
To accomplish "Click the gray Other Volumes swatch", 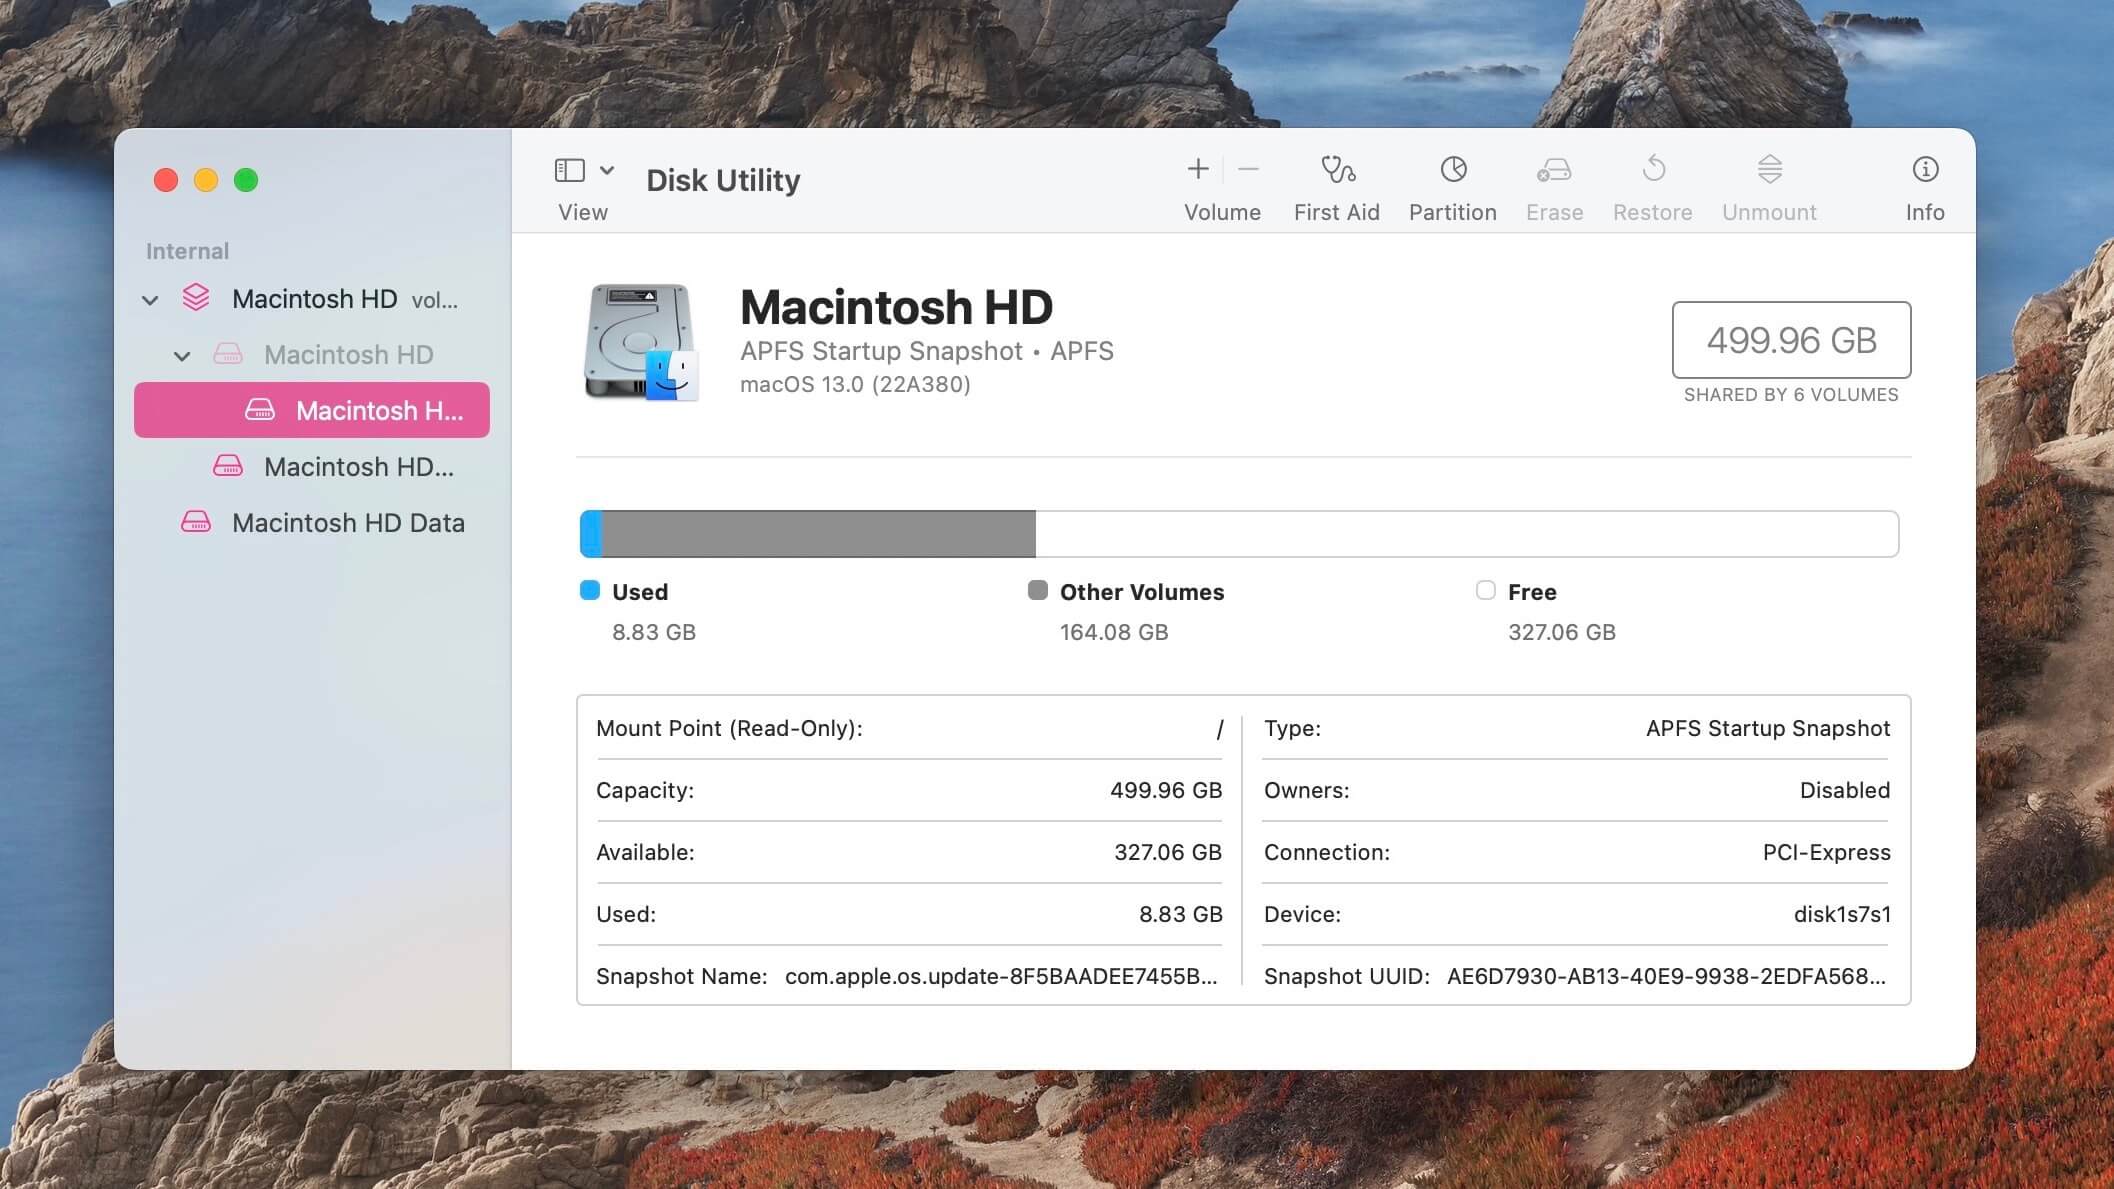I will (1038, 590).
